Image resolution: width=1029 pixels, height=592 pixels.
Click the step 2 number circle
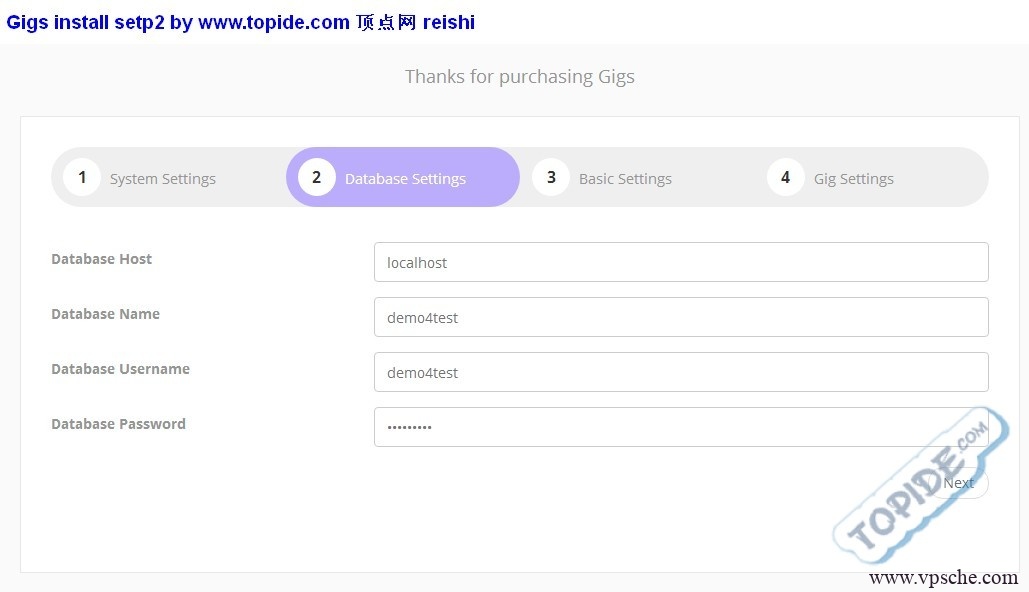[316, 178]
